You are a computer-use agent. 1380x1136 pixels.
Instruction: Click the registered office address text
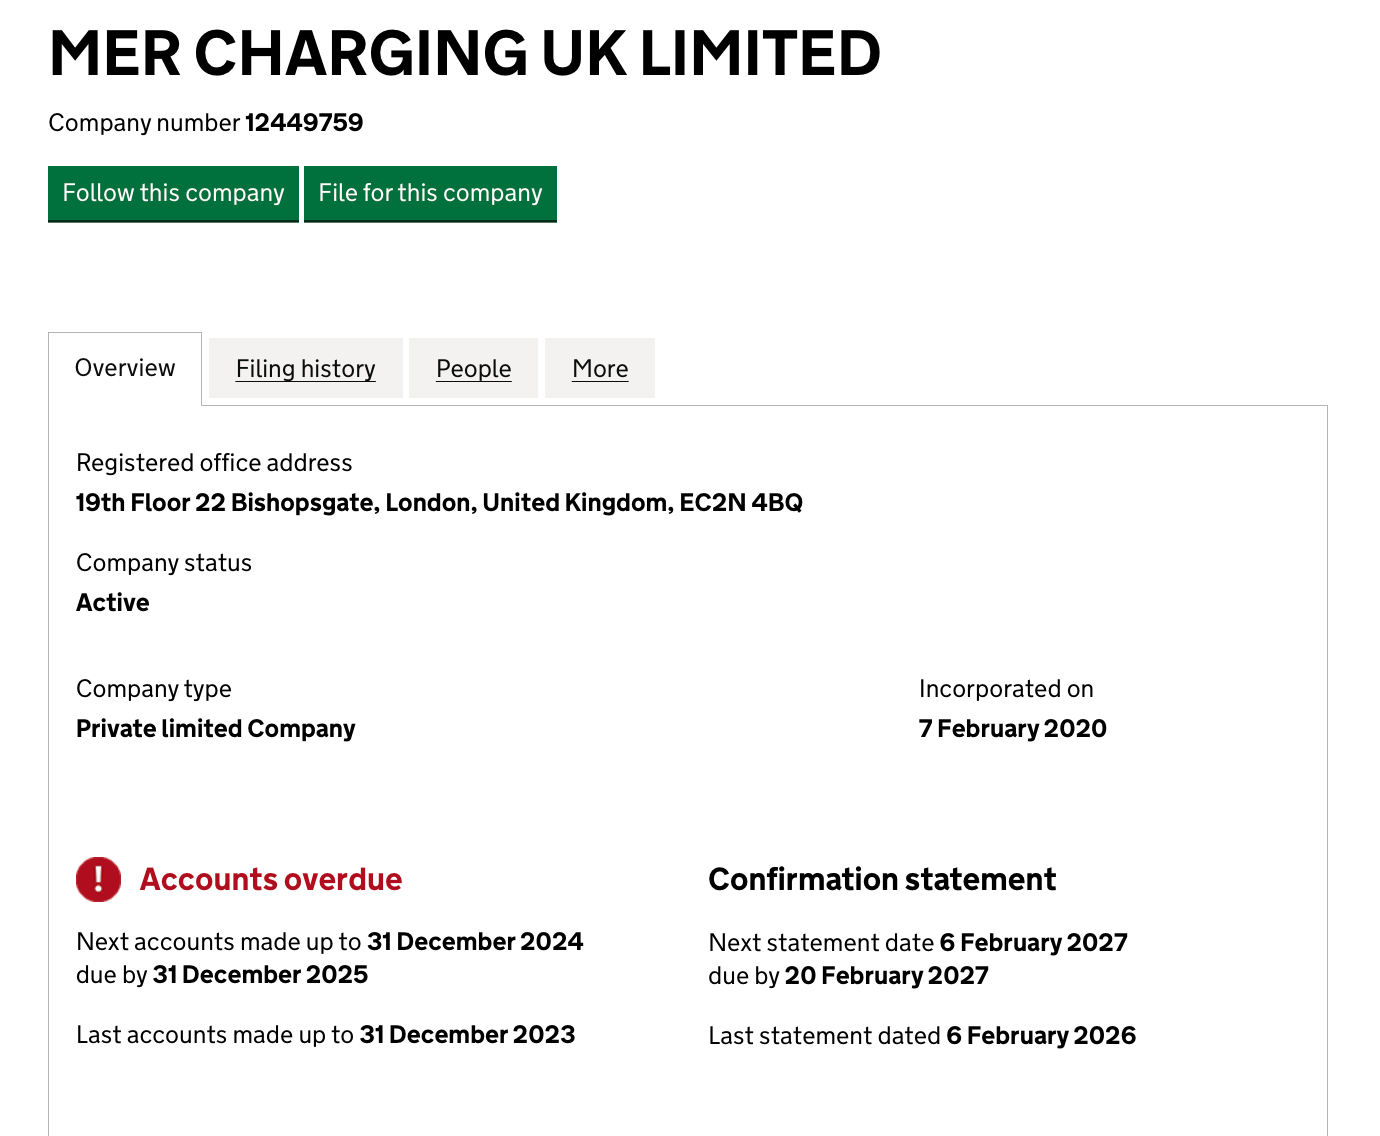(x=439, y=502)
